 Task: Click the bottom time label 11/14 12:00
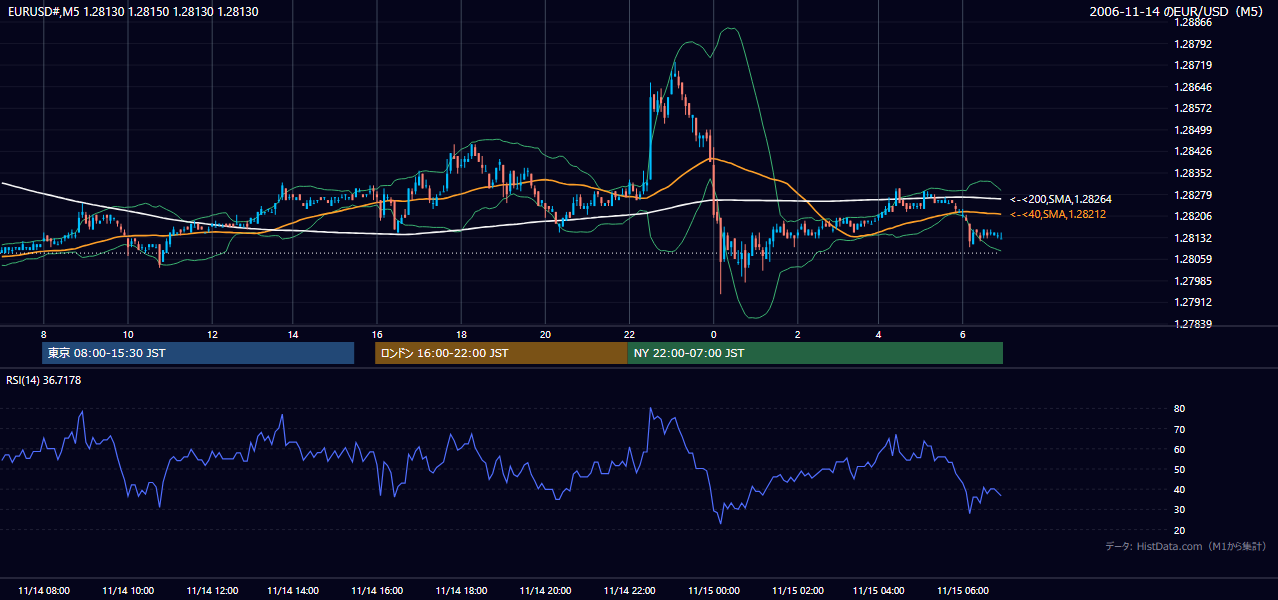211,591
